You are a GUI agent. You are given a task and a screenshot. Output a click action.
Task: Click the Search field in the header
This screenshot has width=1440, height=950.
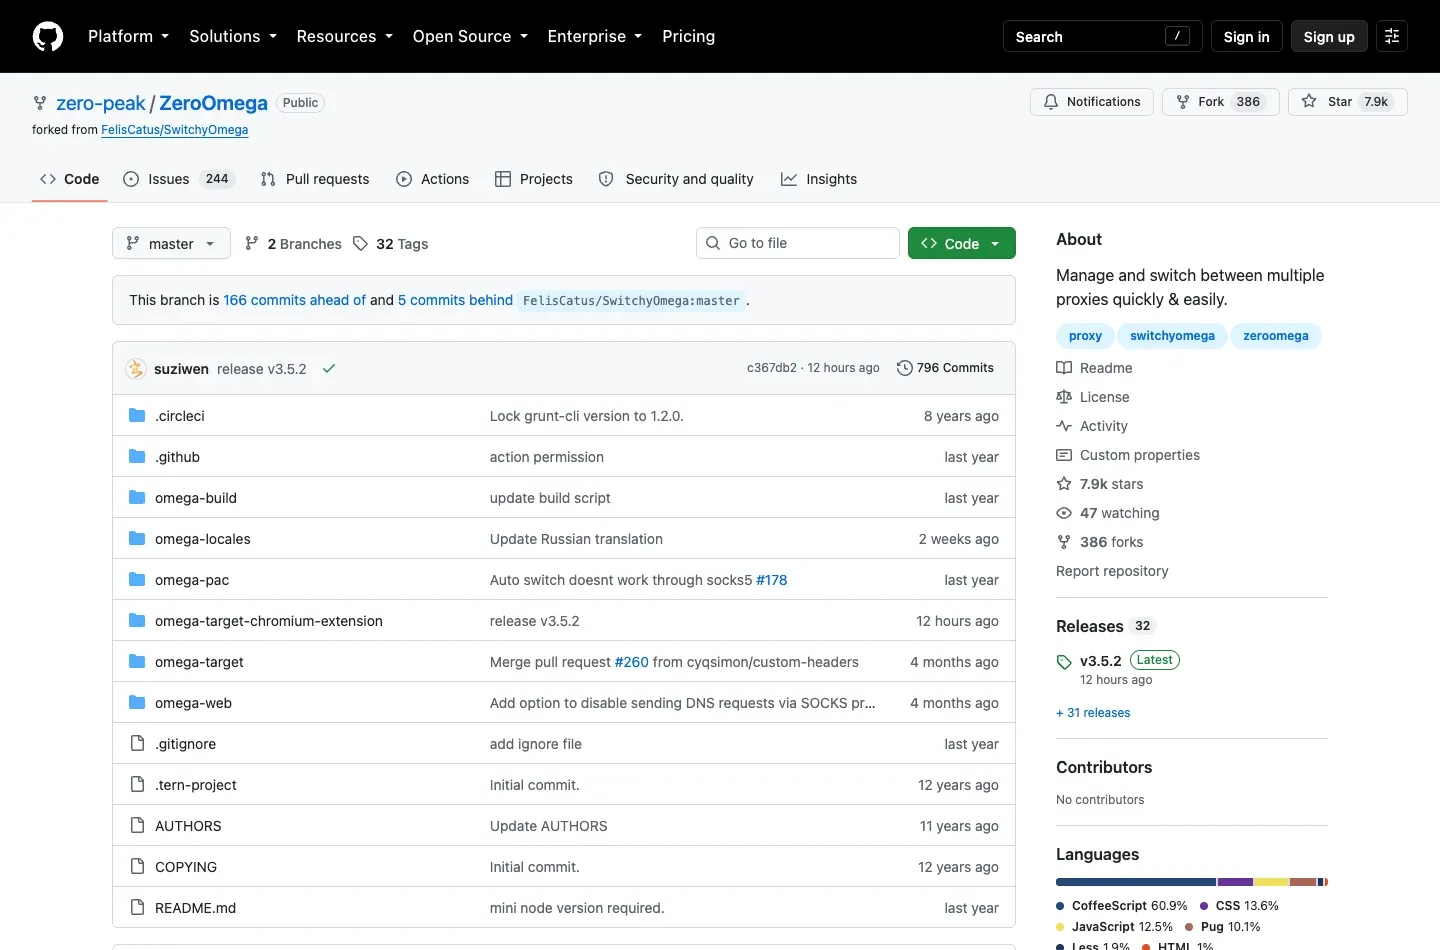click(x=1102, y=36)
